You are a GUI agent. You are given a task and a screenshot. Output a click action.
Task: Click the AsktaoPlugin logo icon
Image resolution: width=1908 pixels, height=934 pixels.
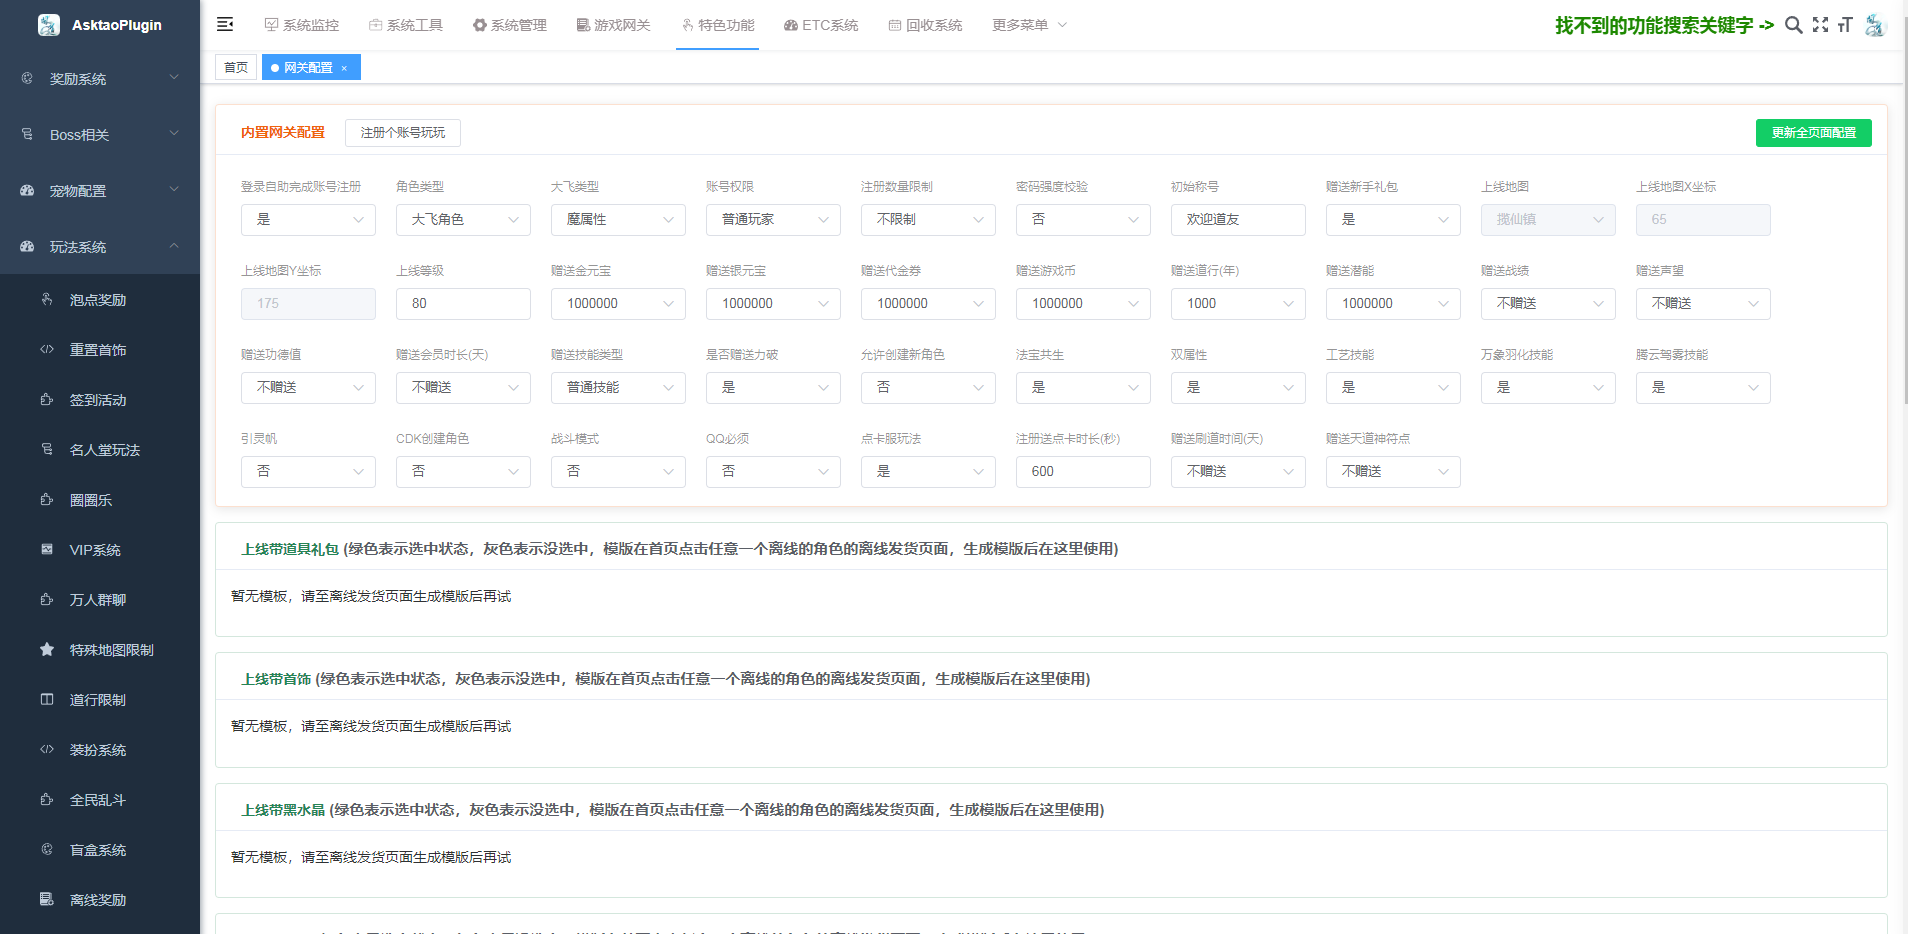[48, 25]
